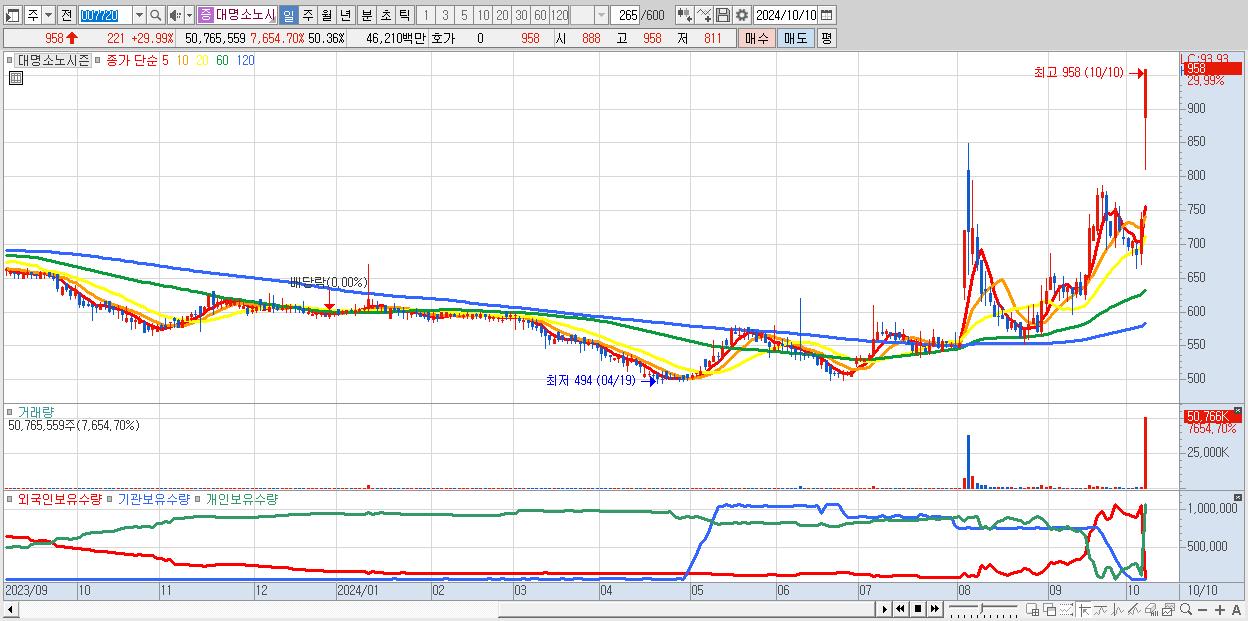Select the 분 (minute) period toggle
Screen dimensions: 1248x621
(x=366, y=15)
